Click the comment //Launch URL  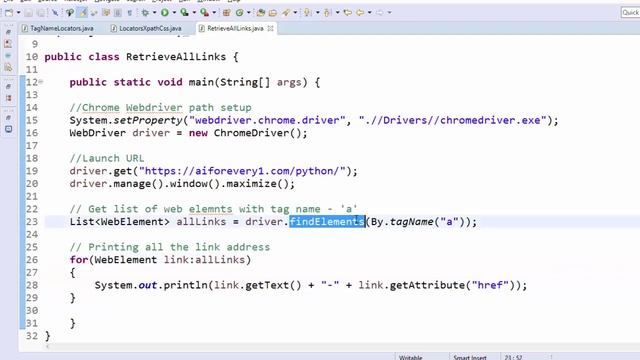(x=107, y=158)
